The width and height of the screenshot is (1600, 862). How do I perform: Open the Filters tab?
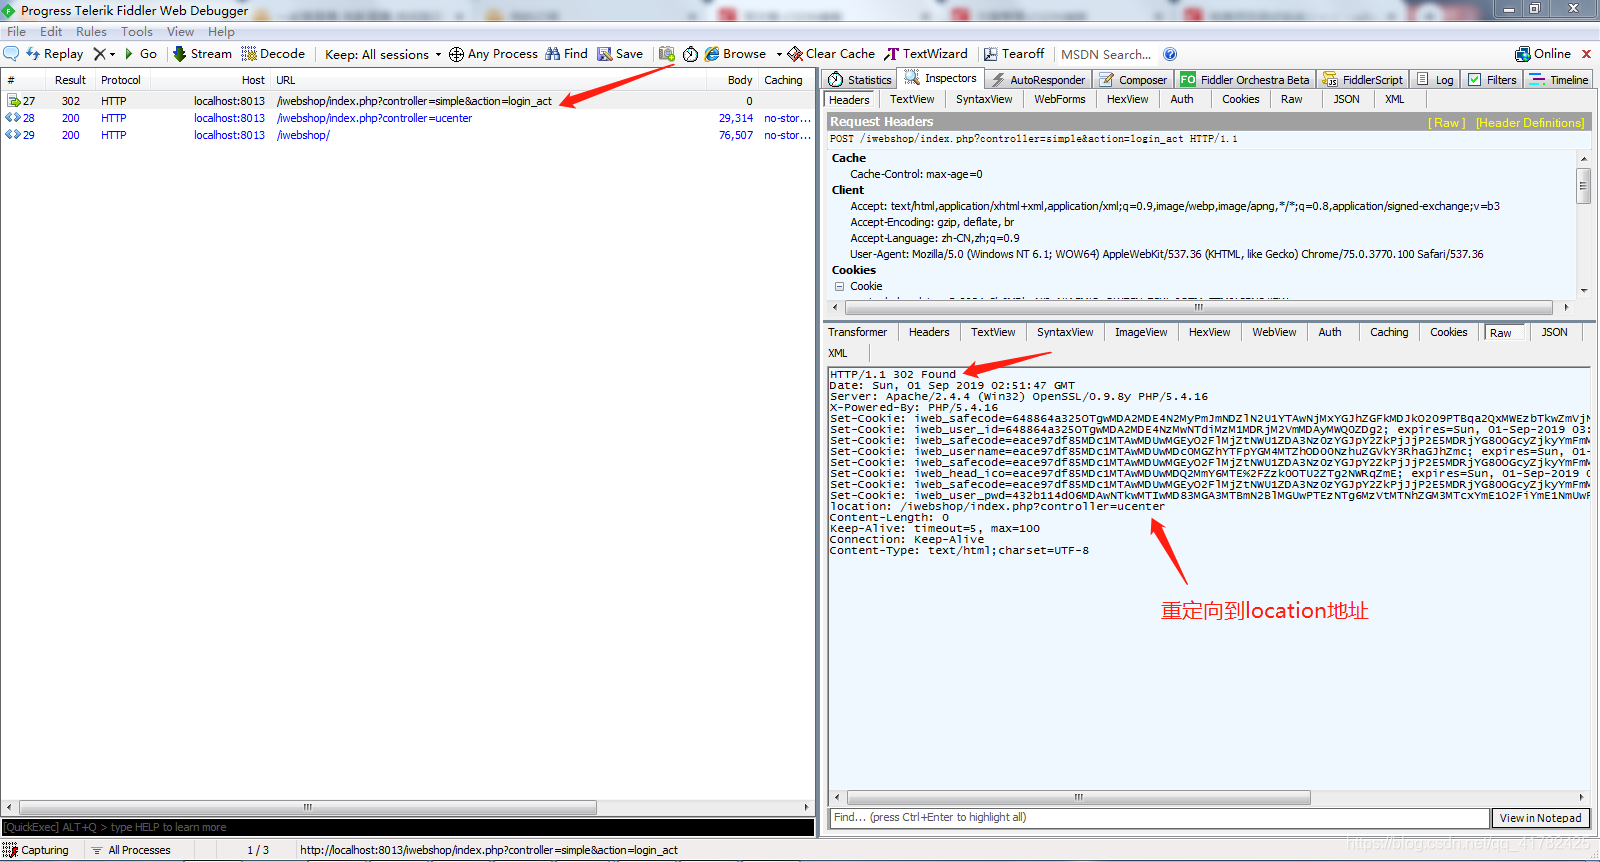(1492, 80)
